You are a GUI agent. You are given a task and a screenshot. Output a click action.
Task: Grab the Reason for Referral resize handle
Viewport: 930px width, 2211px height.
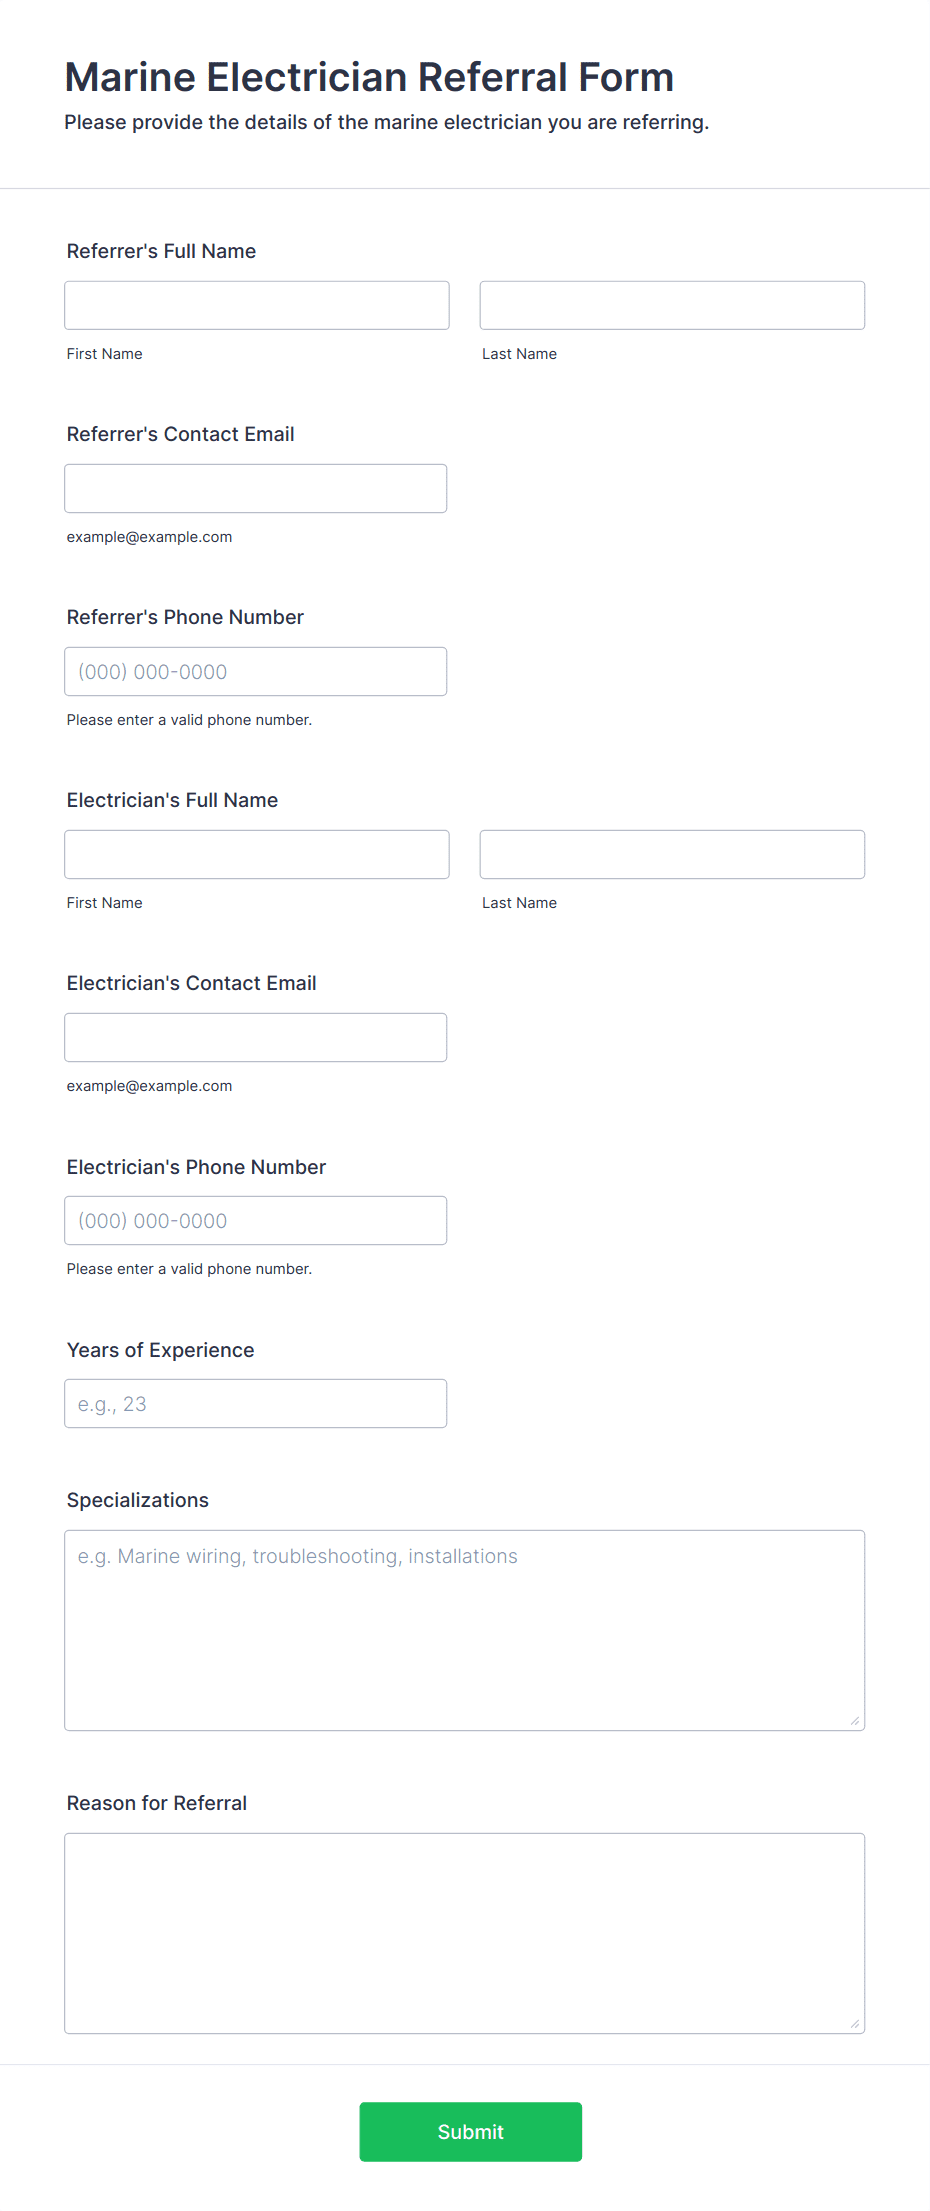855,2024
